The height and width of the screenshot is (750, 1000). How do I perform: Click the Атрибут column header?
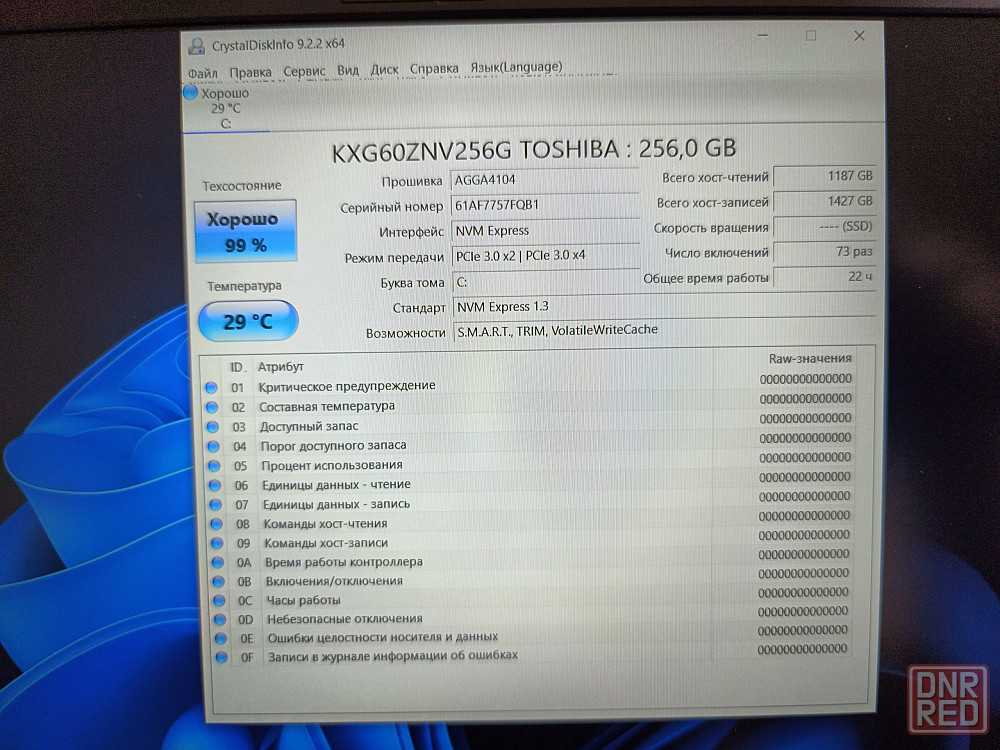click(281, 367)
